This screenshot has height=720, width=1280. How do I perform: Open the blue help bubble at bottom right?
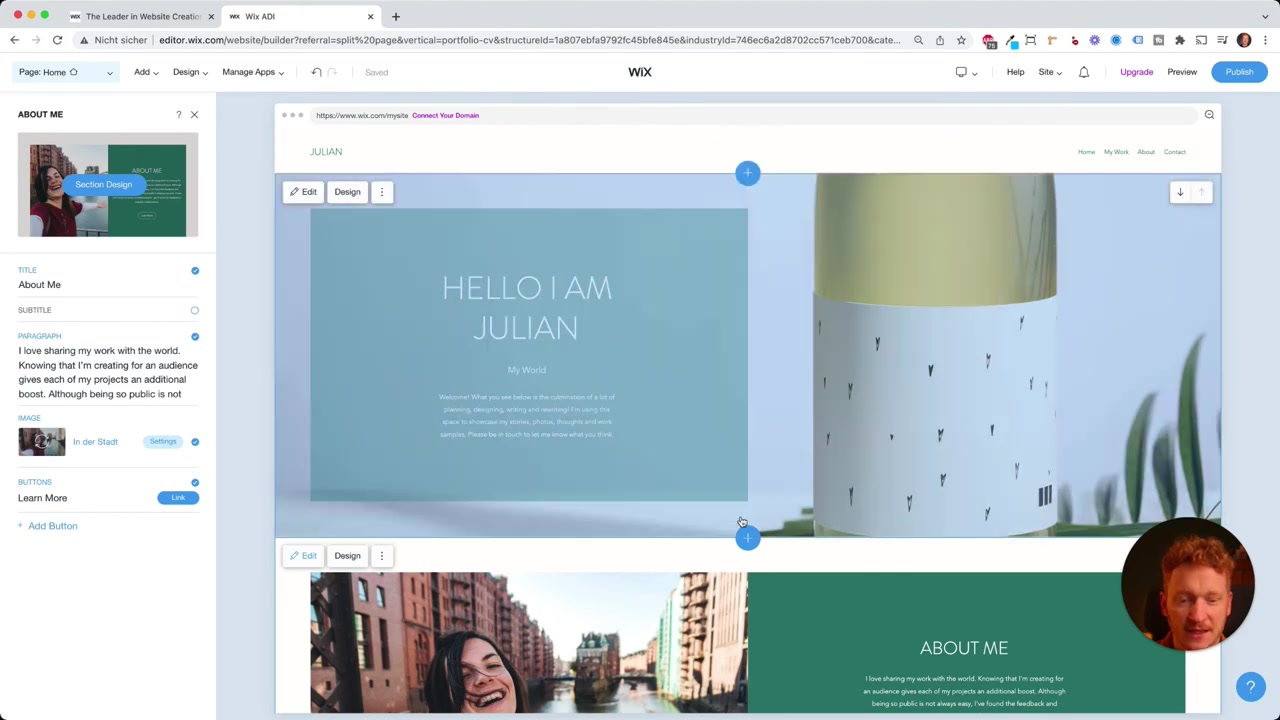(1250, 687)
